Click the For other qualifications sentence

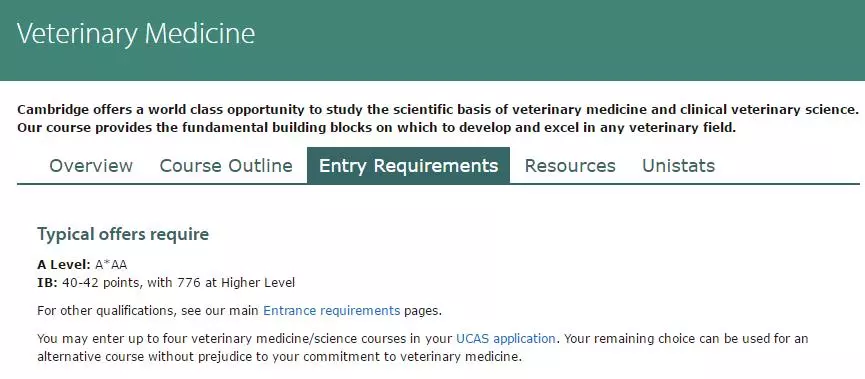239,311
